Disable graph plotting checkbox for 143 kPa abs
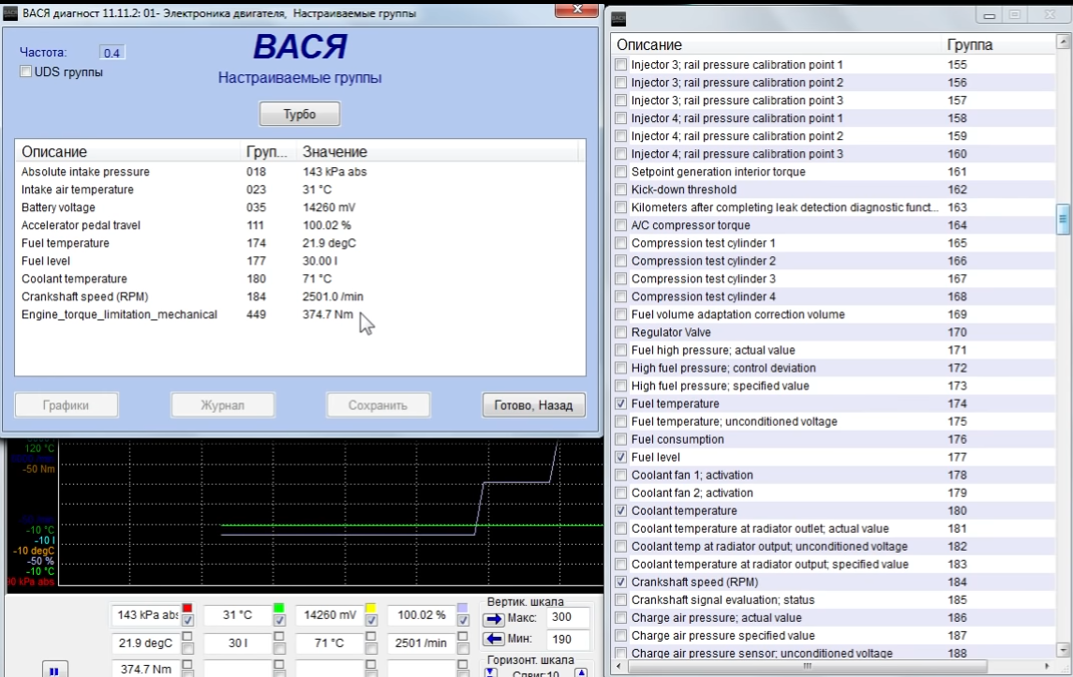Viewport: 1073px width, 677px height. [187, 621]
